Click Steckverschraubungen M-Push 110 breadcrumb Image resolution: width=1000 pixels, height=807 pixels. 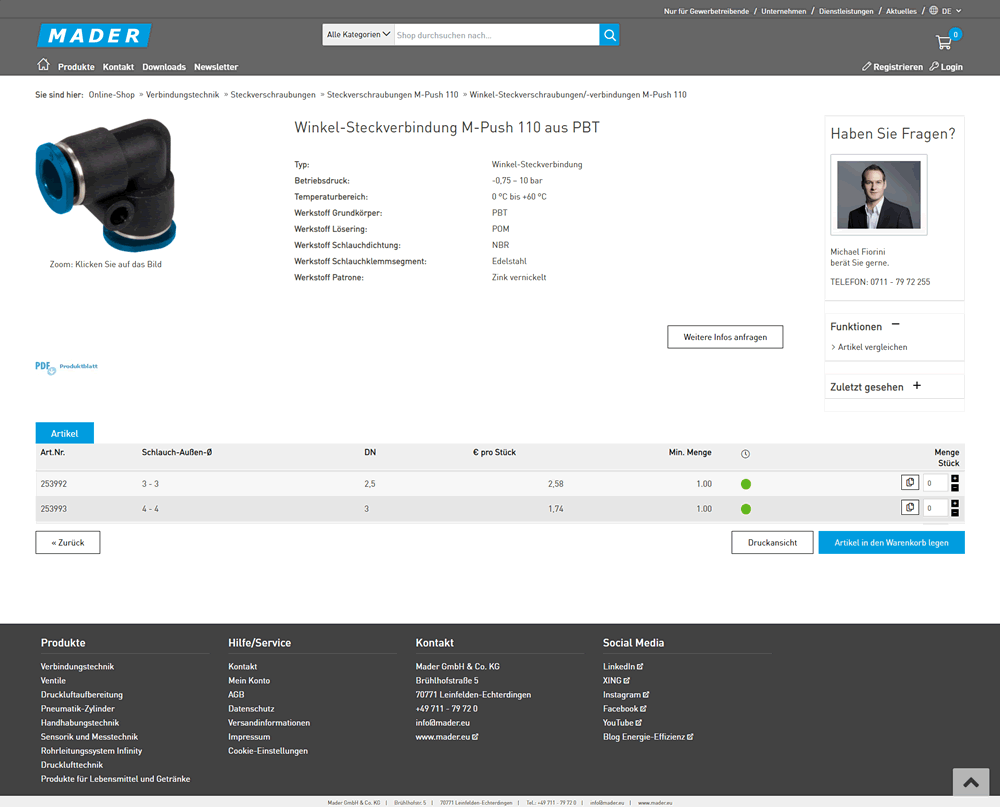[393, 94]
